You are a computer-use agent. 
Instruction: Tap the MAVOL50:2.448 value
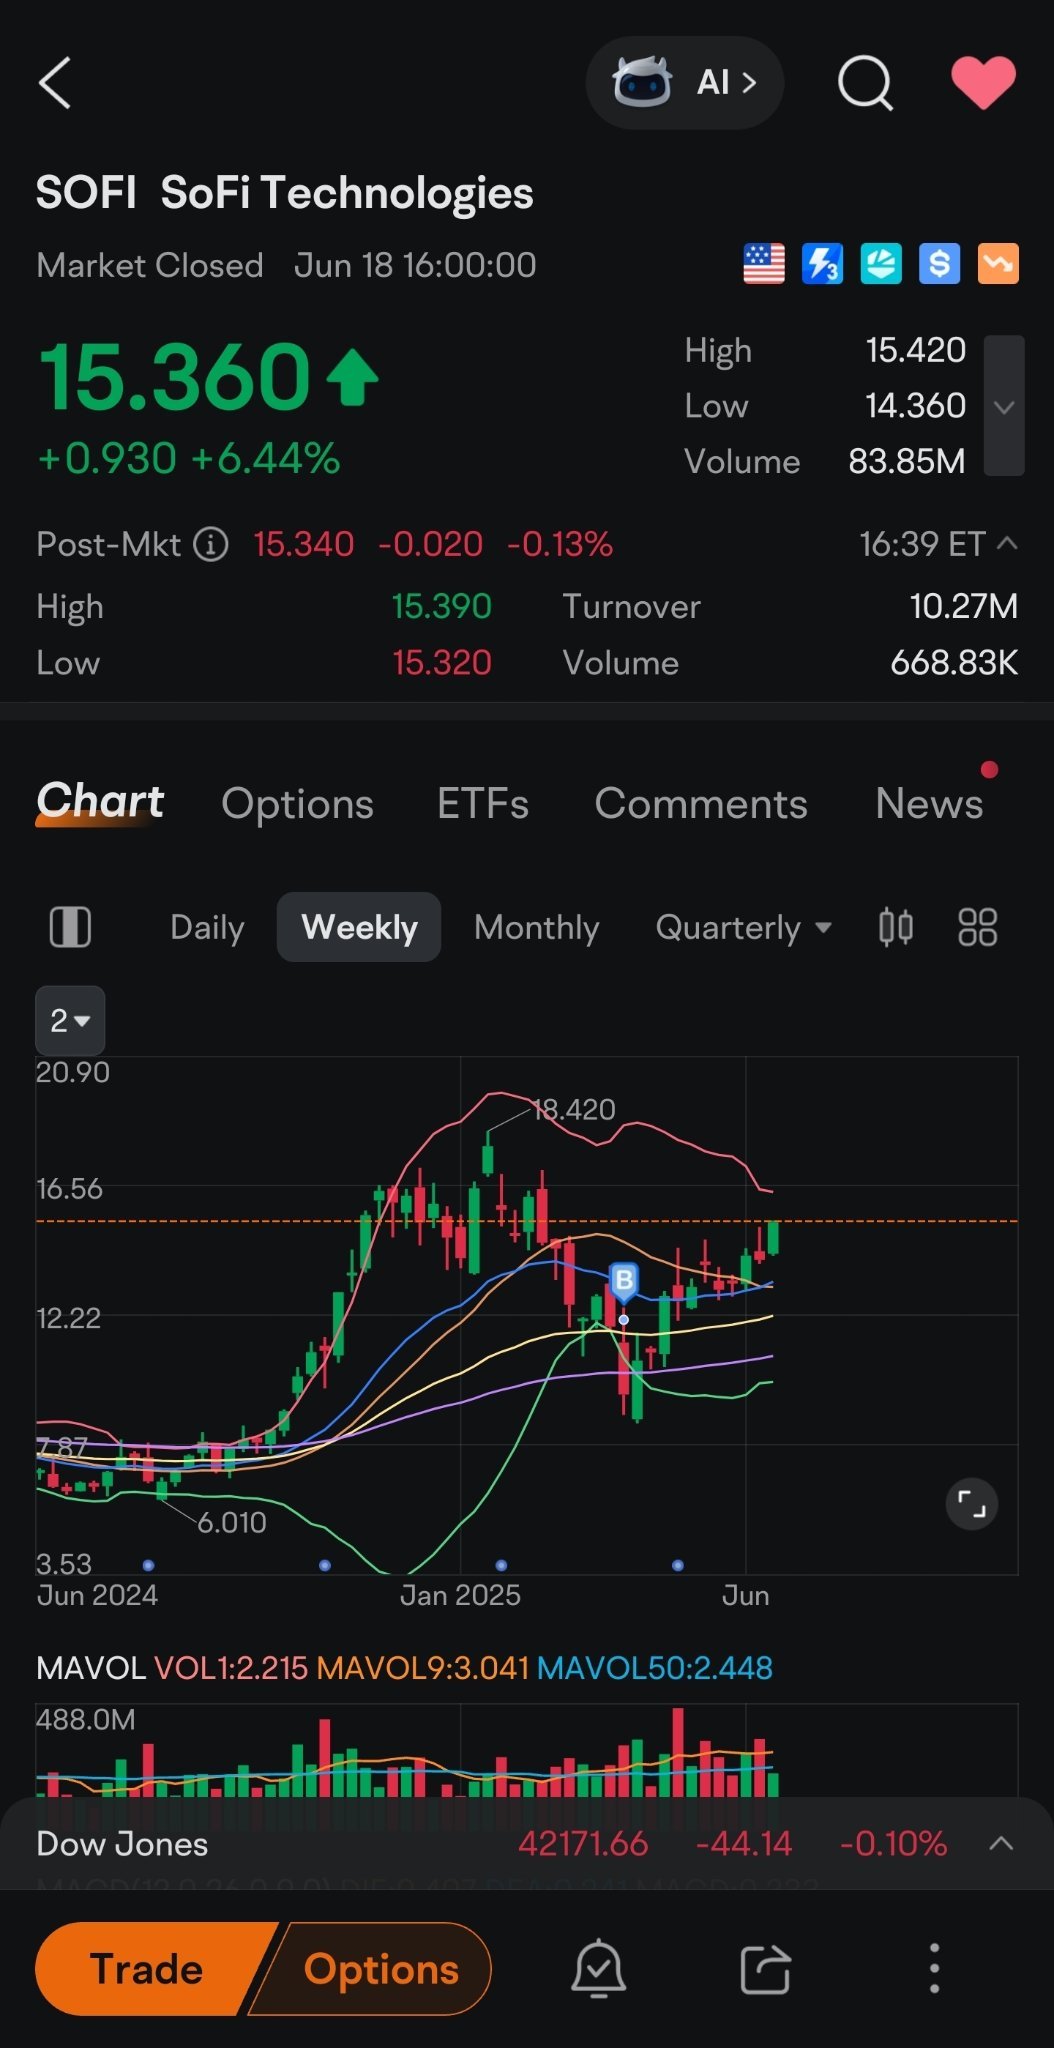(655, 1668)
